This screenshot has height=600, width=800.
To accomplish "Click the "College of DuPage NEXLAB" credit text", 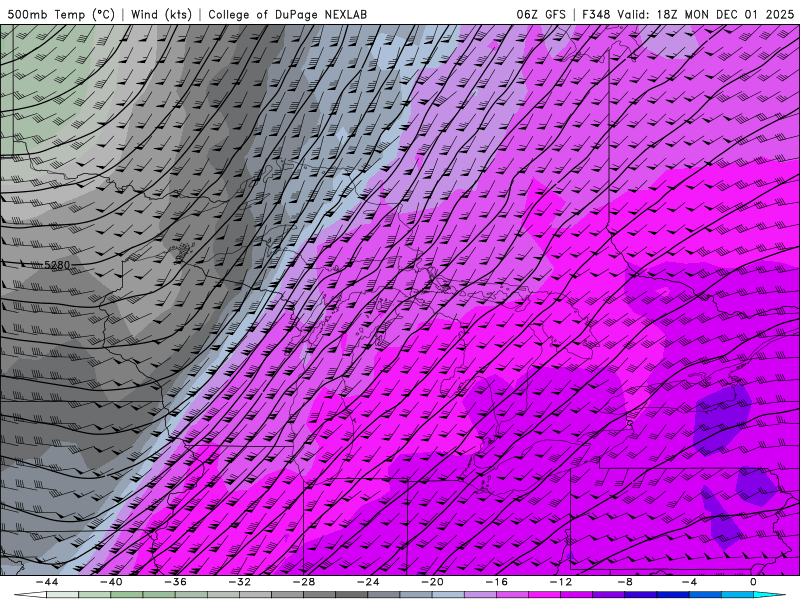I will click(x=287, y=14).
